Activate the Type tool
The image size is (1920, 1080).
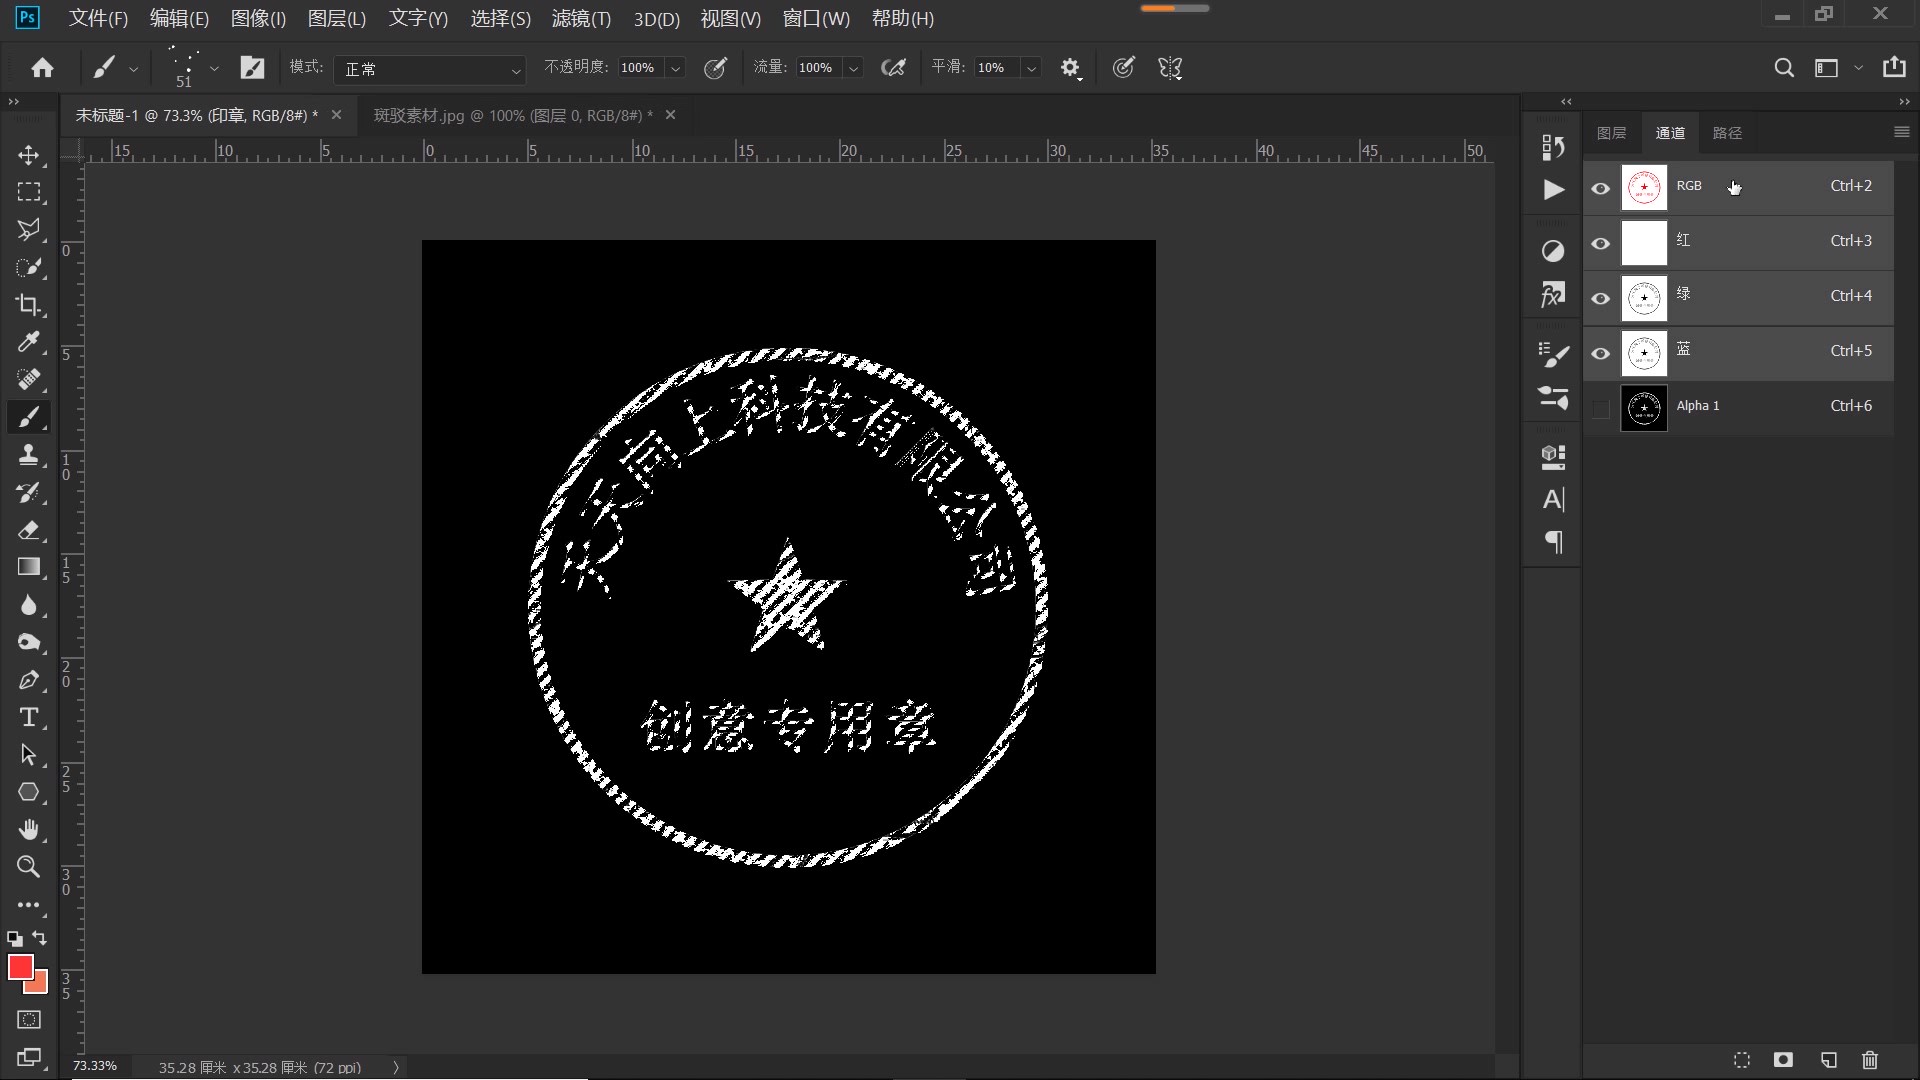pos(29,717)
